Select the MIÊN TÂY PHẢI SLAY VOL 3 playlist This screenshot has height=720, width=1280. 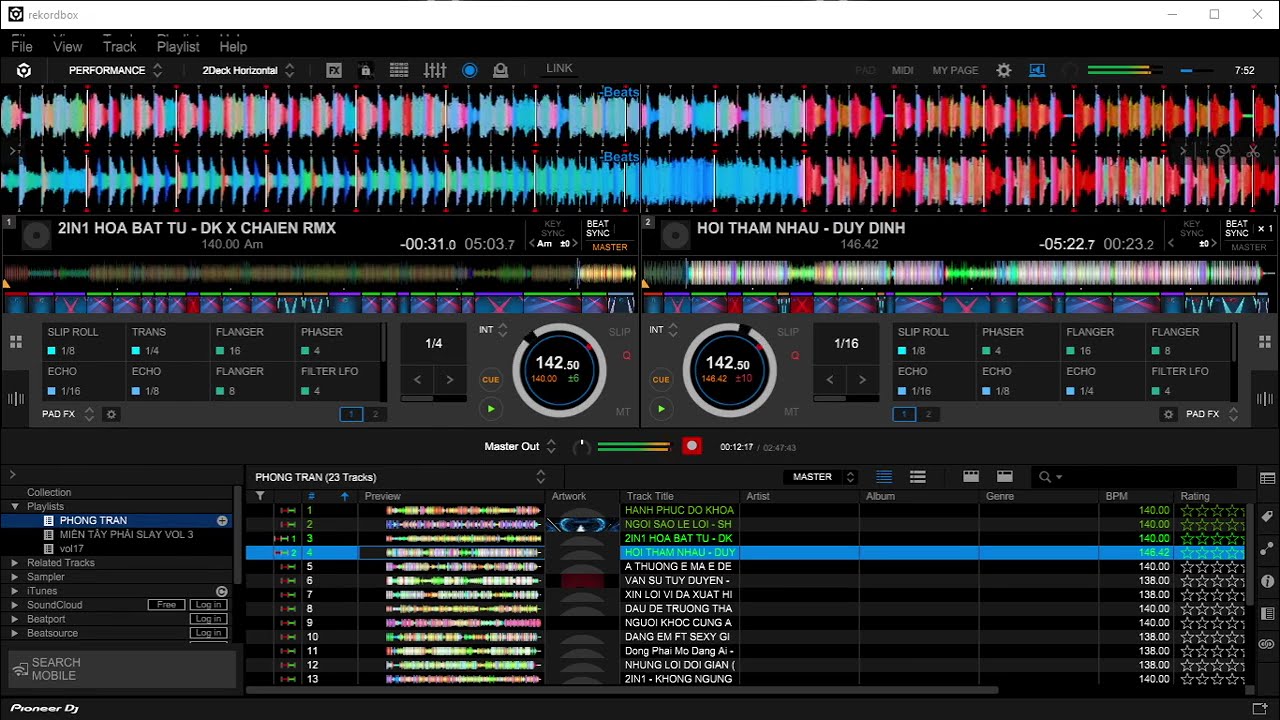point(126,535)
